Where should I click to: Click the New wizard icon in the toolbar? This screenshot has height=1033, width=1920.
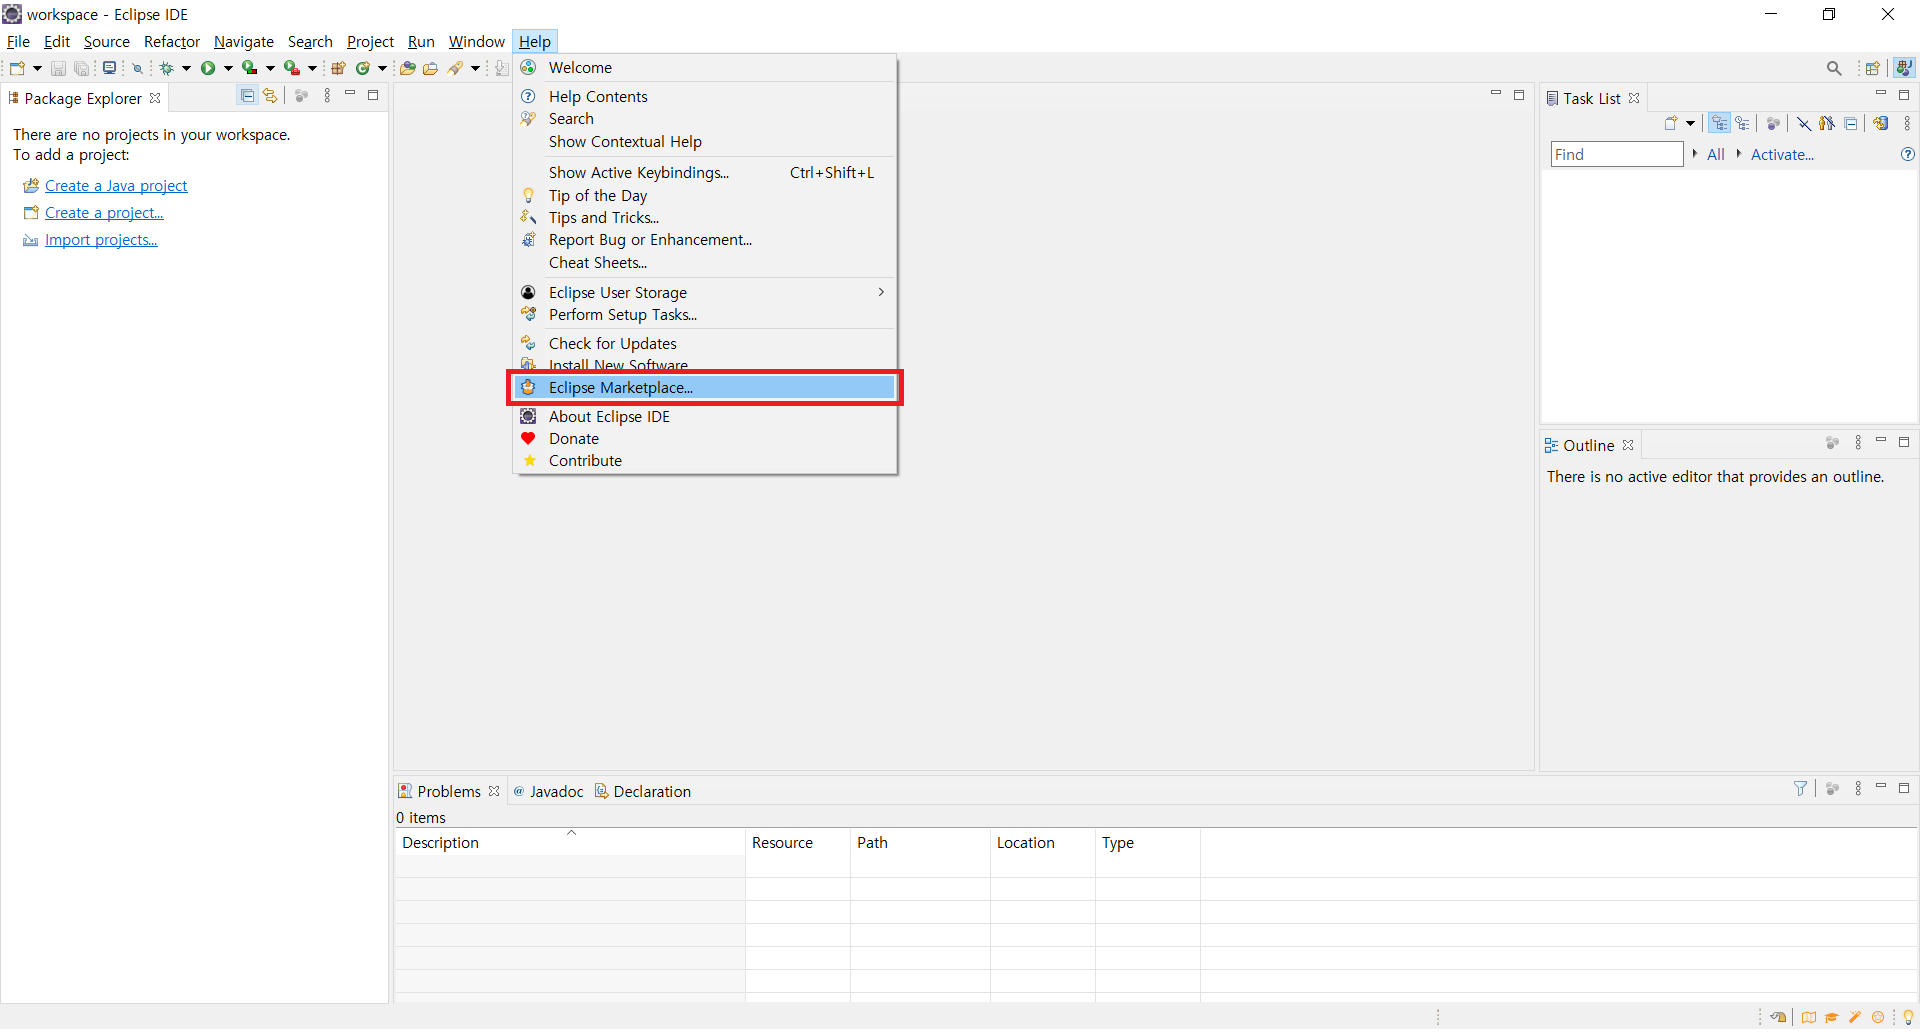click(x=17, y=68)
